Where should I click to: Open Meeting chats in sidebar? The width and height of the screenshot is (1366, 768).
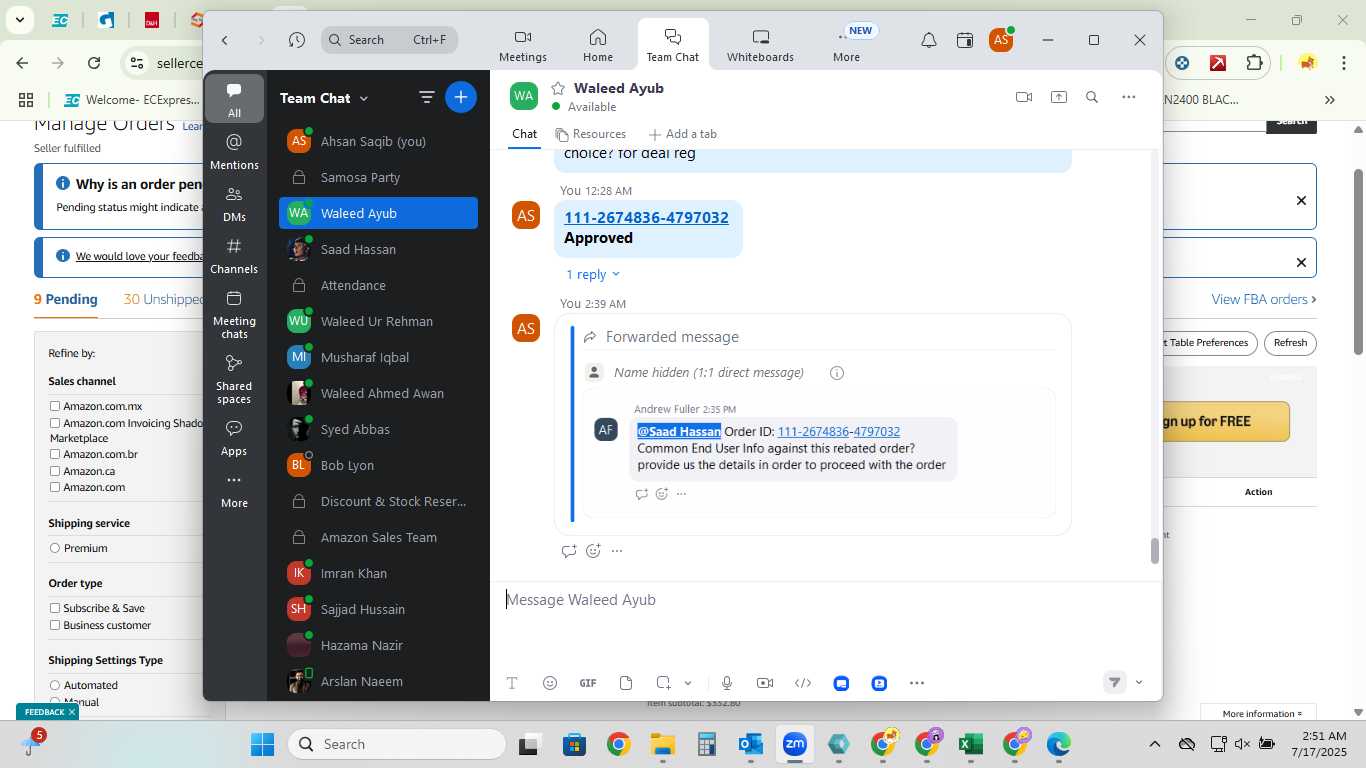tap(234, 314)
